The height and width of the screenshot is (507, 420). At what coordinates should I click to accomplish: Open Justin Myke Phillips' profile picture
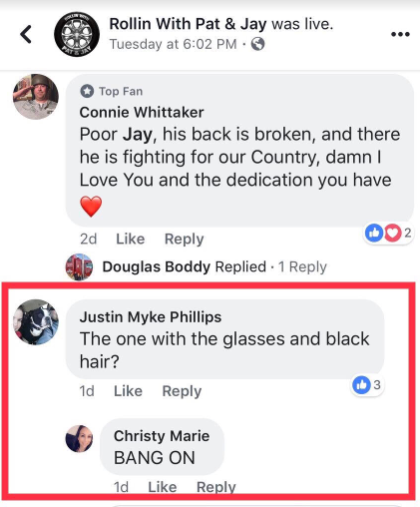[36, 322]
